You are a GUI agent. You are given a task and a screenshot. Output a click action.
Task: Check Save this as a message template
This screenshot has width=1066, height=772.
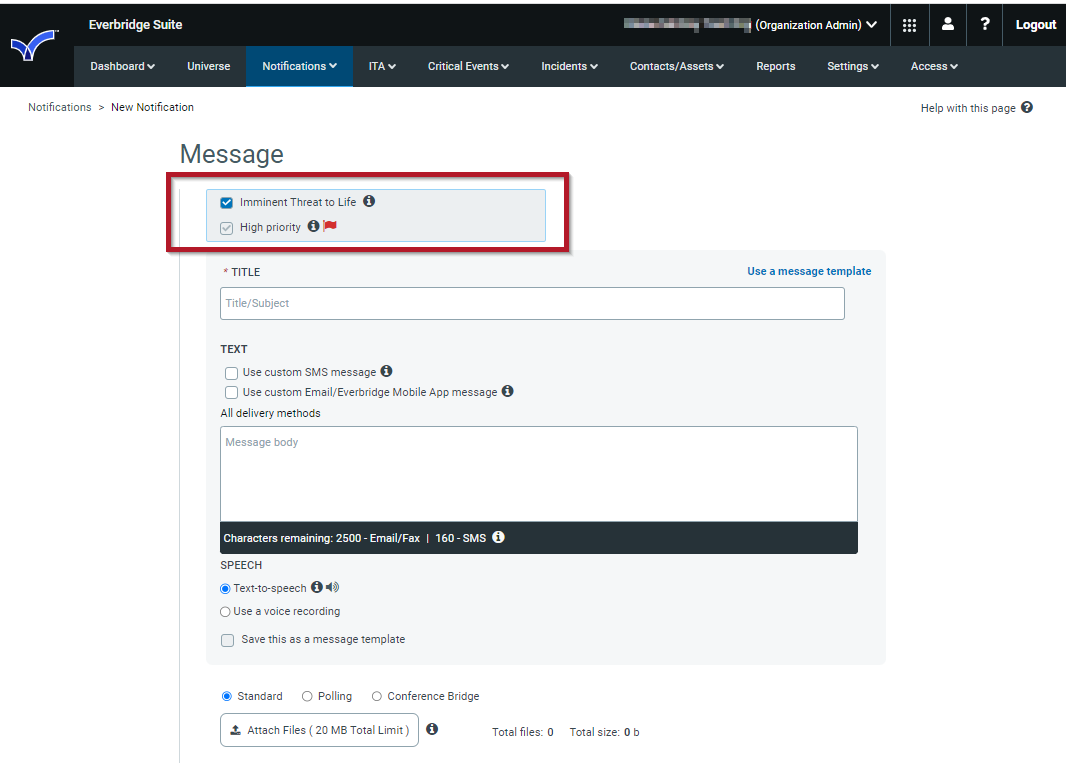(x=227, y=640)
